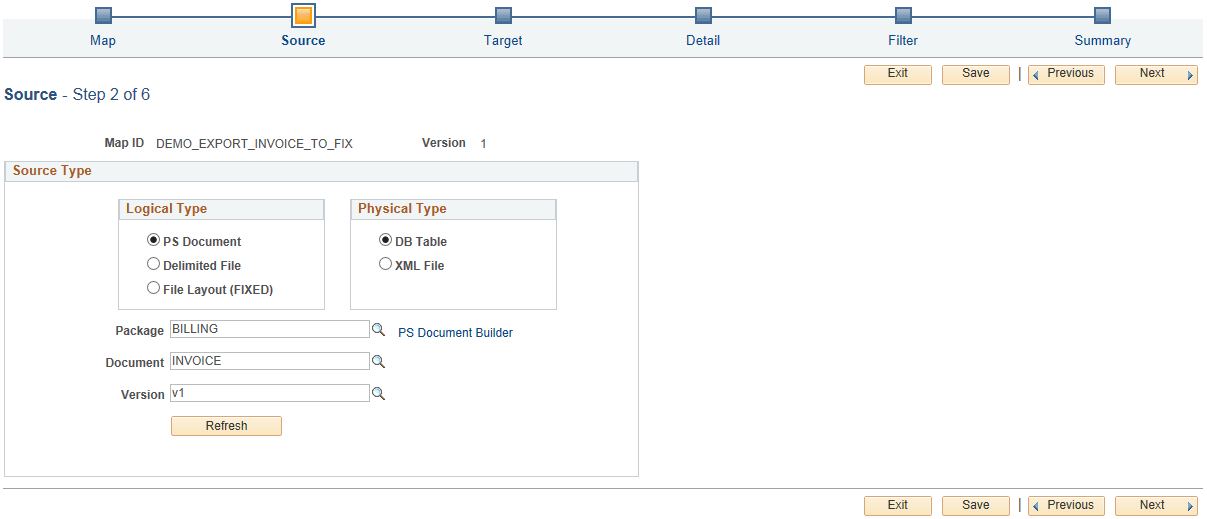Choose the DB Table radio option

coord(385,241)
